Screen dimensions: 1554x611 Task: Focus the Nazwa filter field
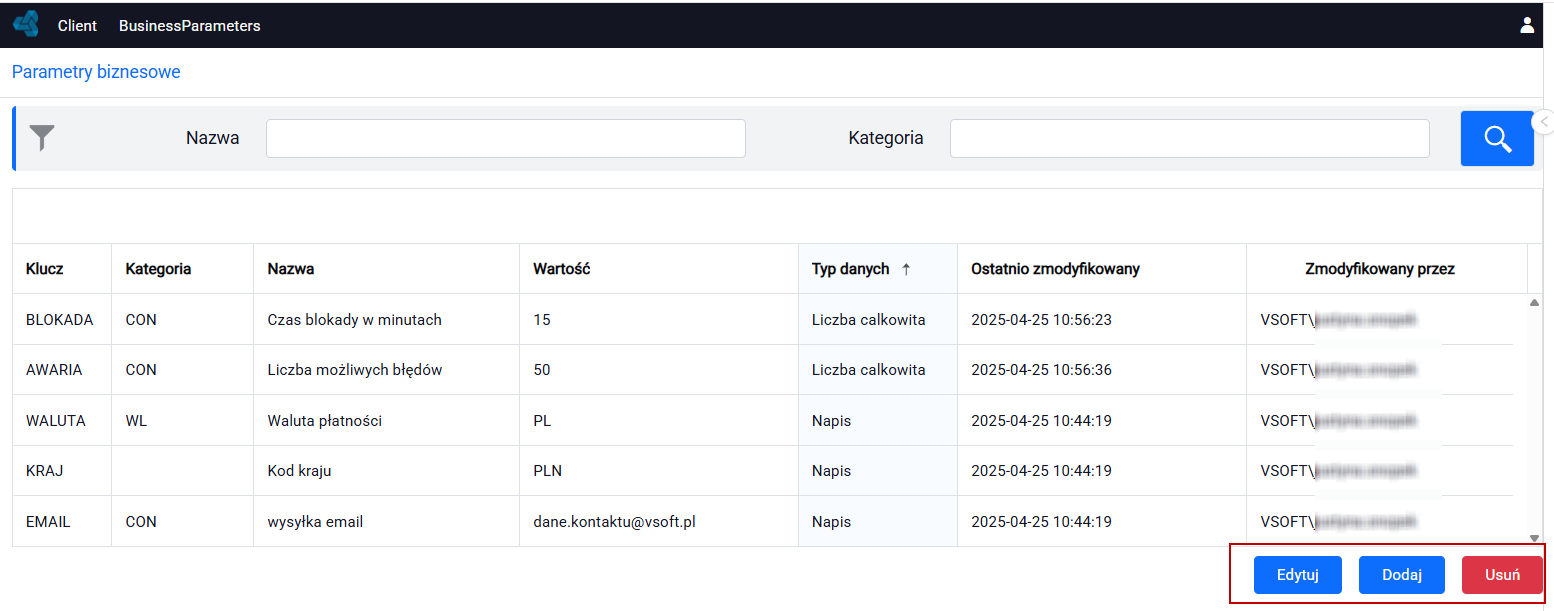(506, 138)
